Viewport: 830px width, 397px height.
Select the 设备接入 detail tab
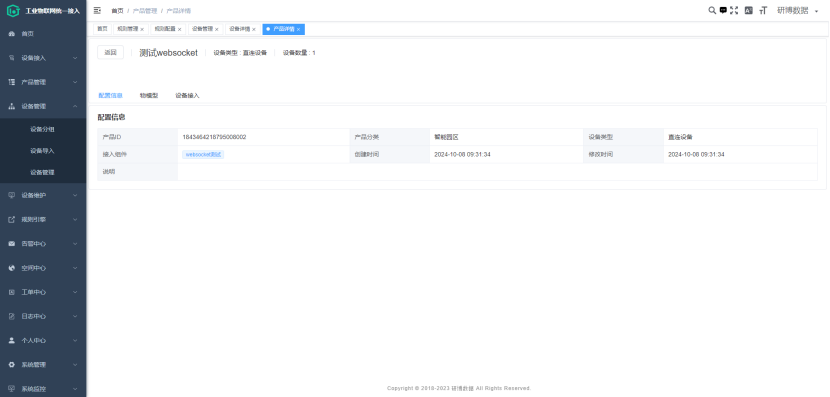point(187,95)
